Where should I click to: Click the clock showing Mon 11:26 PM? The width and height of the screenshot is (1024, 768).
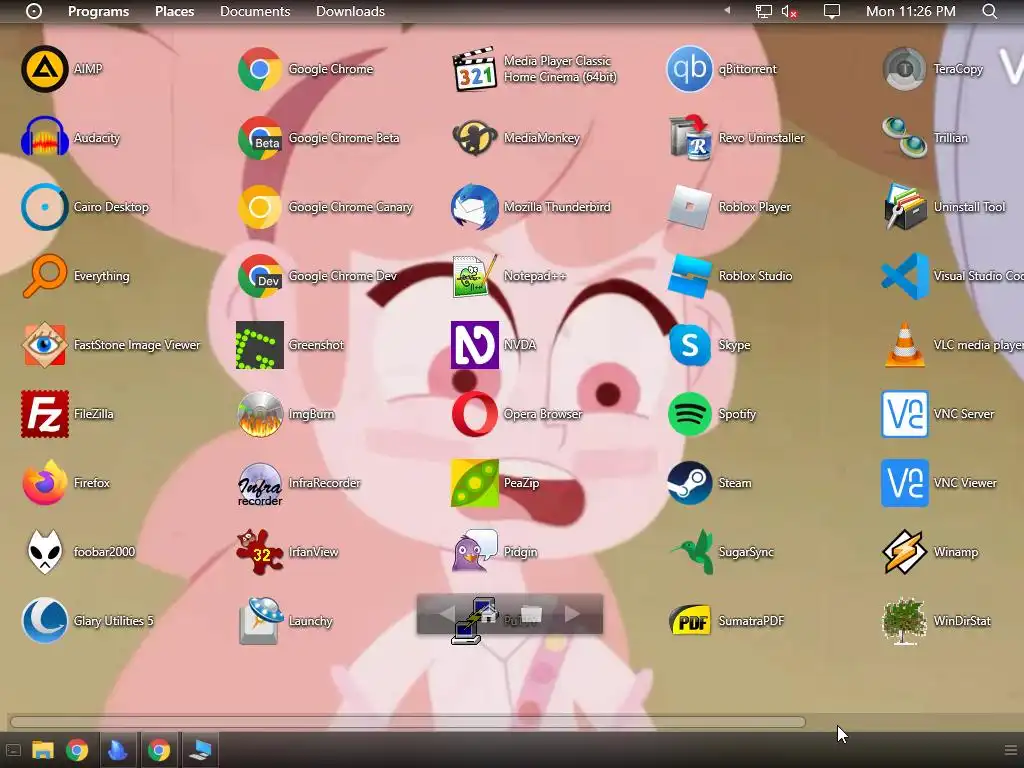(x=910, y=11)
